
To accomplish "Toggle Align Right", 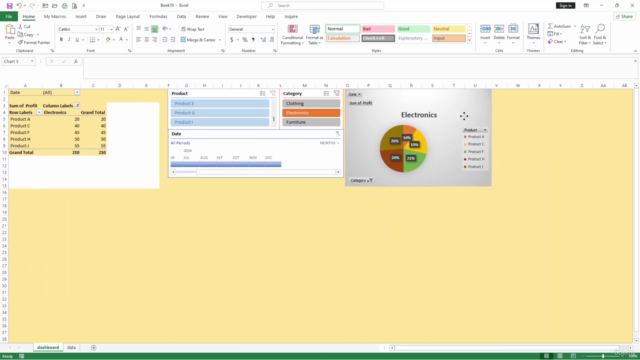I will pyautogui.click(x=155, y=40).
